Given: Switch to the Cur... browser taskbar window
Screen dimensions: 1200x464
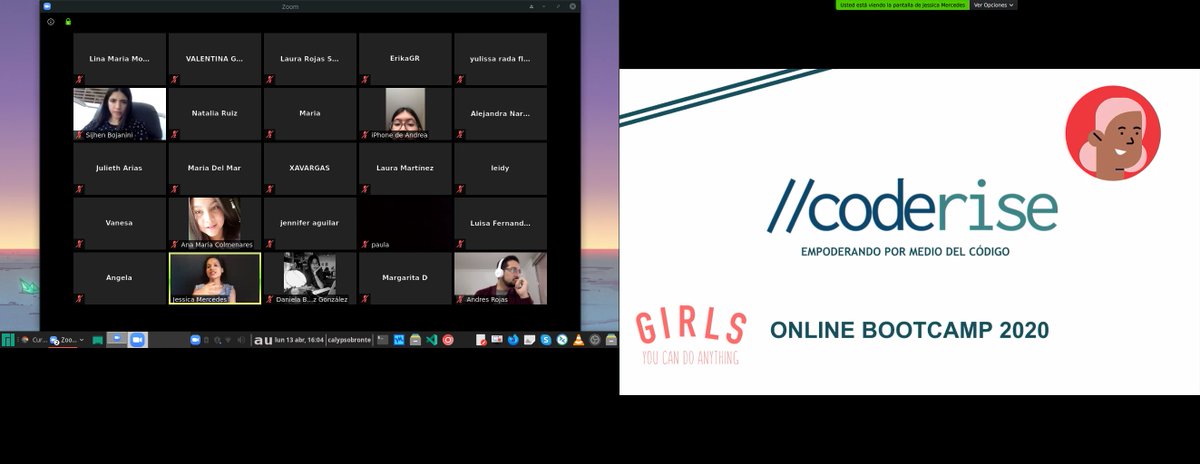Looking at the screenshot, I should 32,340.
